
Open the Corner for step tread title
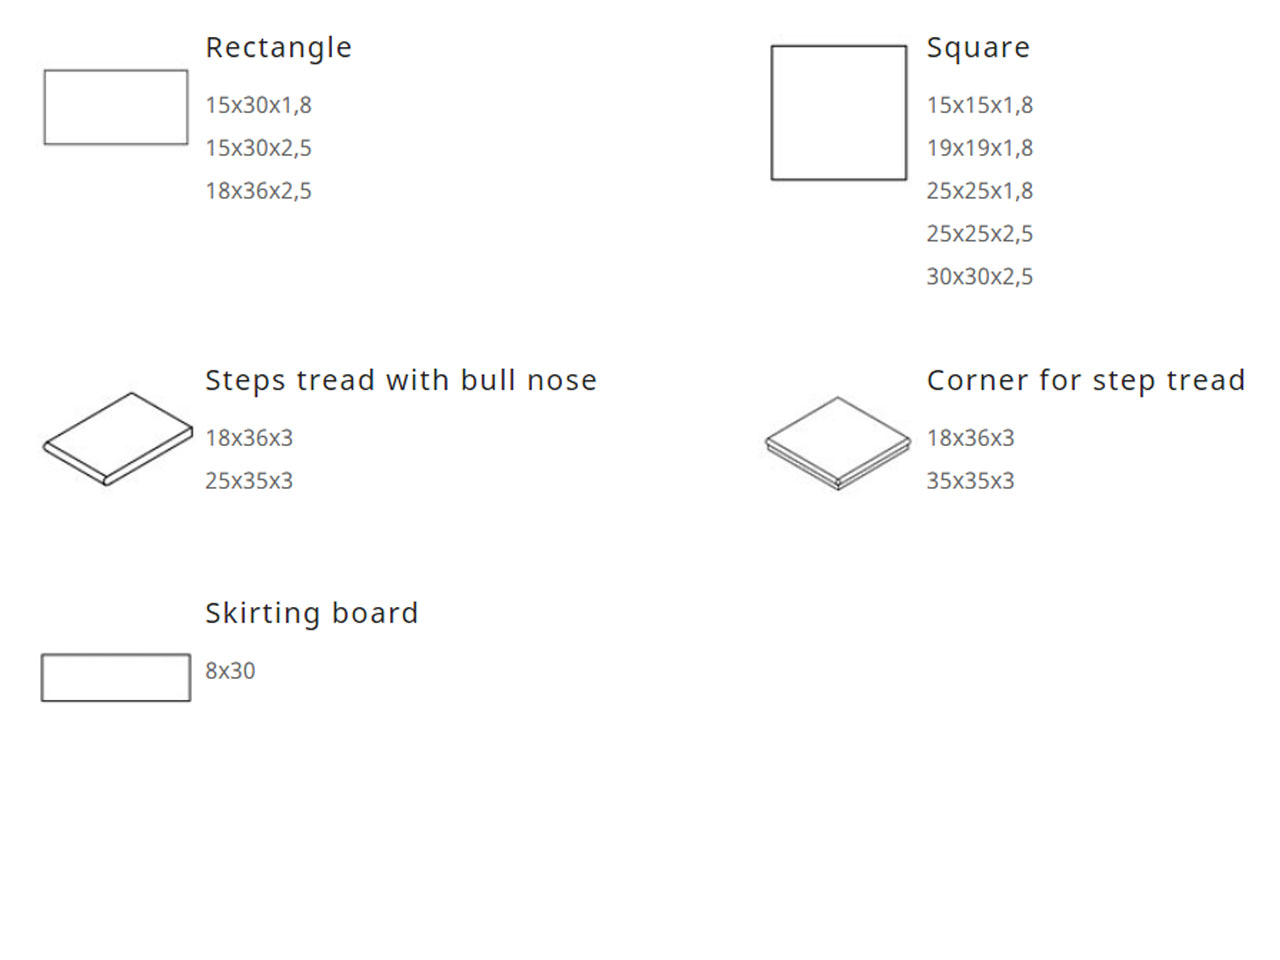click(x=1085, y=380)
